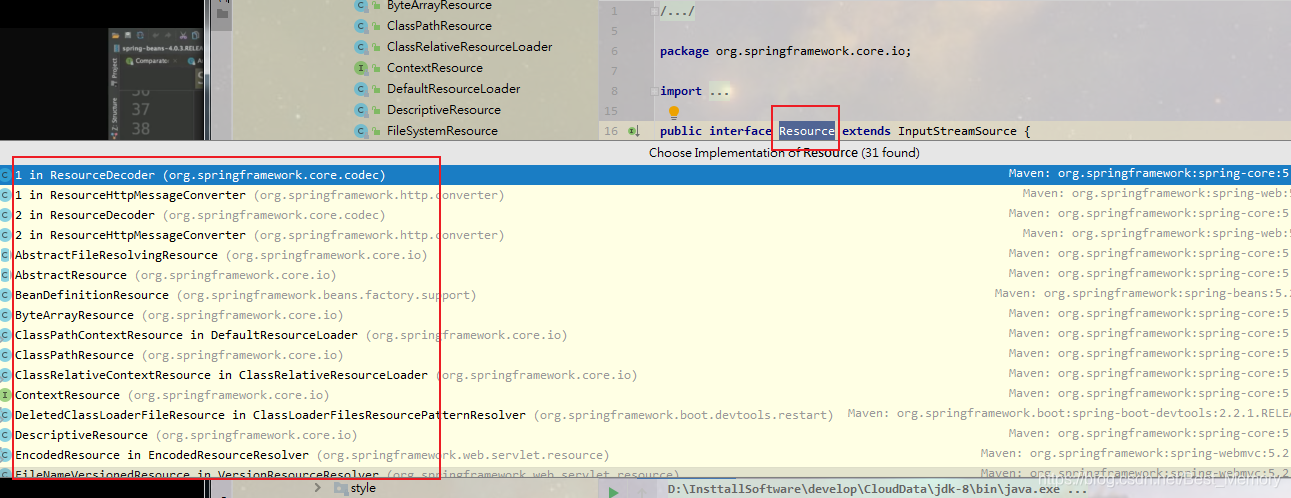Choose '2 in ResourceDecoder' entry
This screenshot has width=1291, height=498.
(645, 215)
